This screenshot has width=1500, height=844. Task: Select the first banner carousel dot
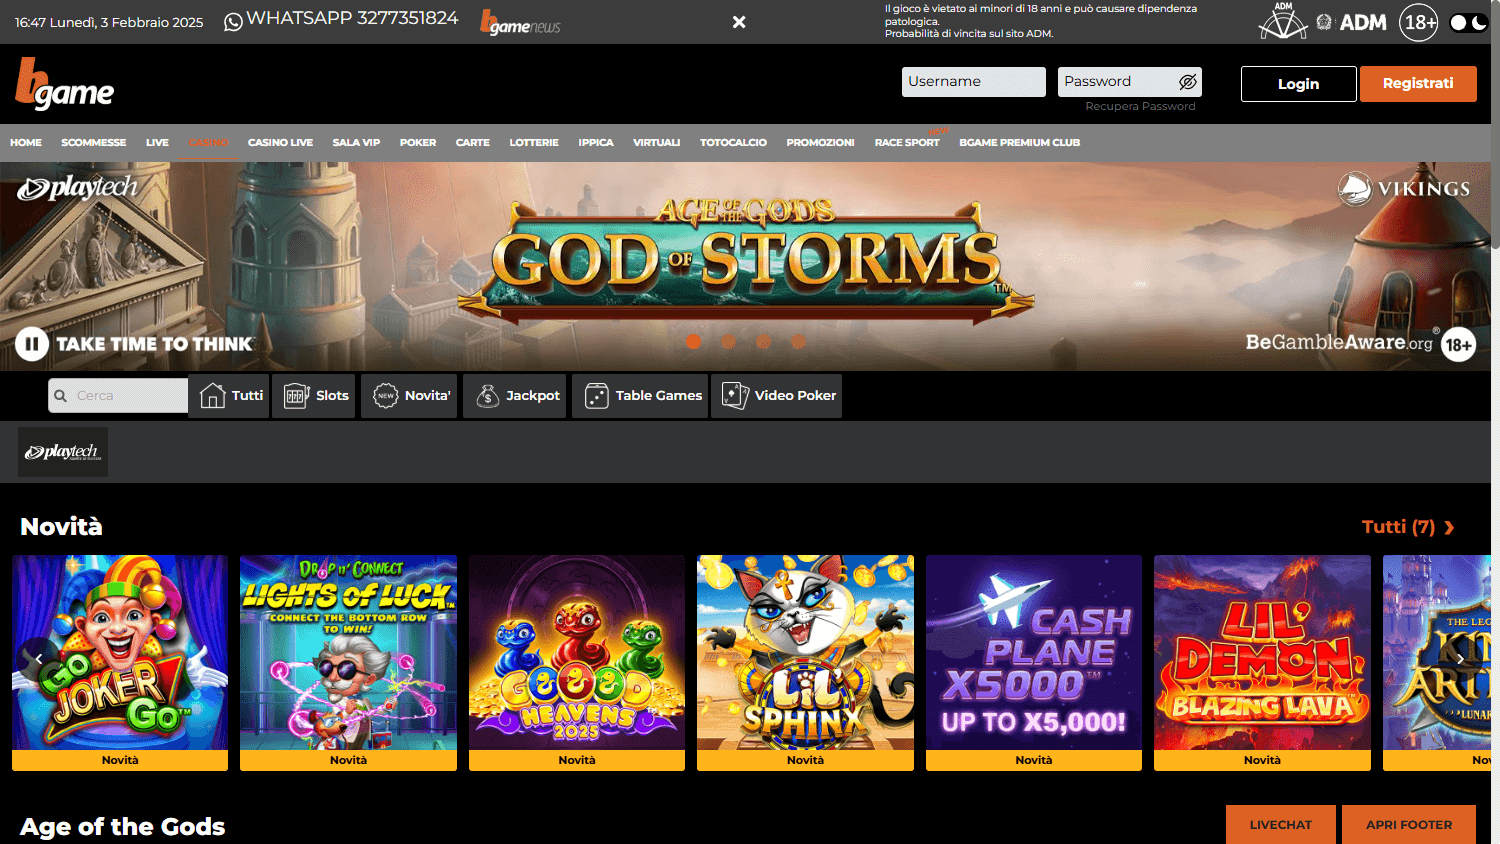coord(693,342)
